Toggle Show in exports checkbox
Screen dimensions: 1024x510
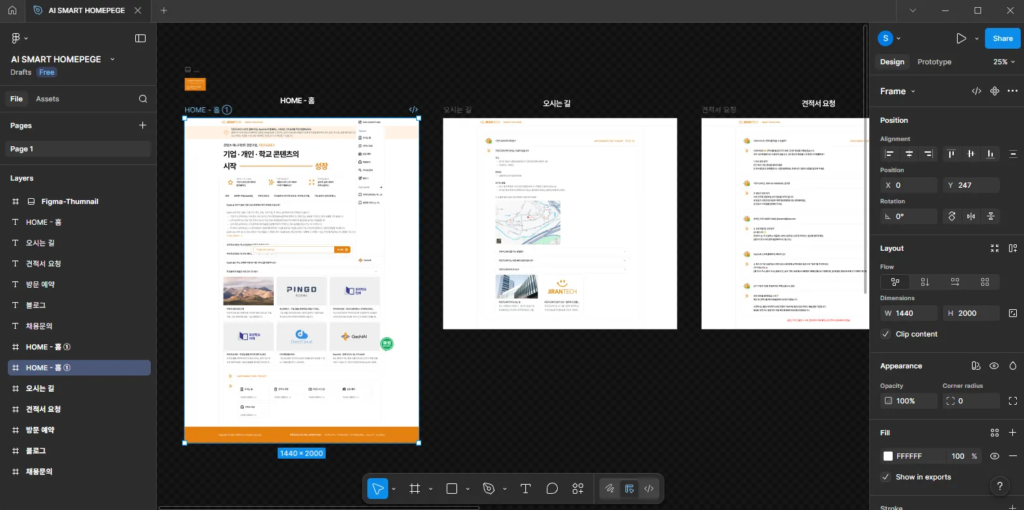pyautogui.click(x=886, y=477)
